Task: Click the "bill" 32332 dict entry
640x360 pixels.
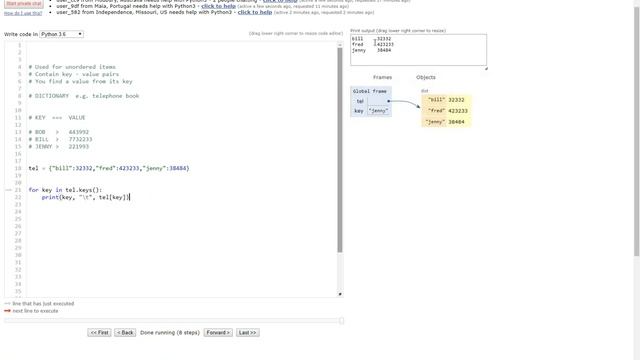Action: click(x=446, y=100)
